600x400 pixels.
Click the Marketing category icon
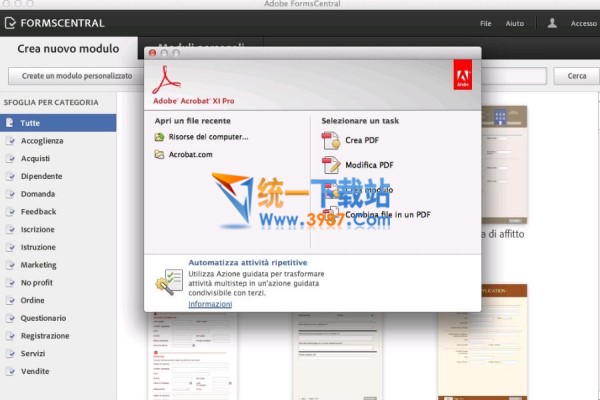(10, 265)
